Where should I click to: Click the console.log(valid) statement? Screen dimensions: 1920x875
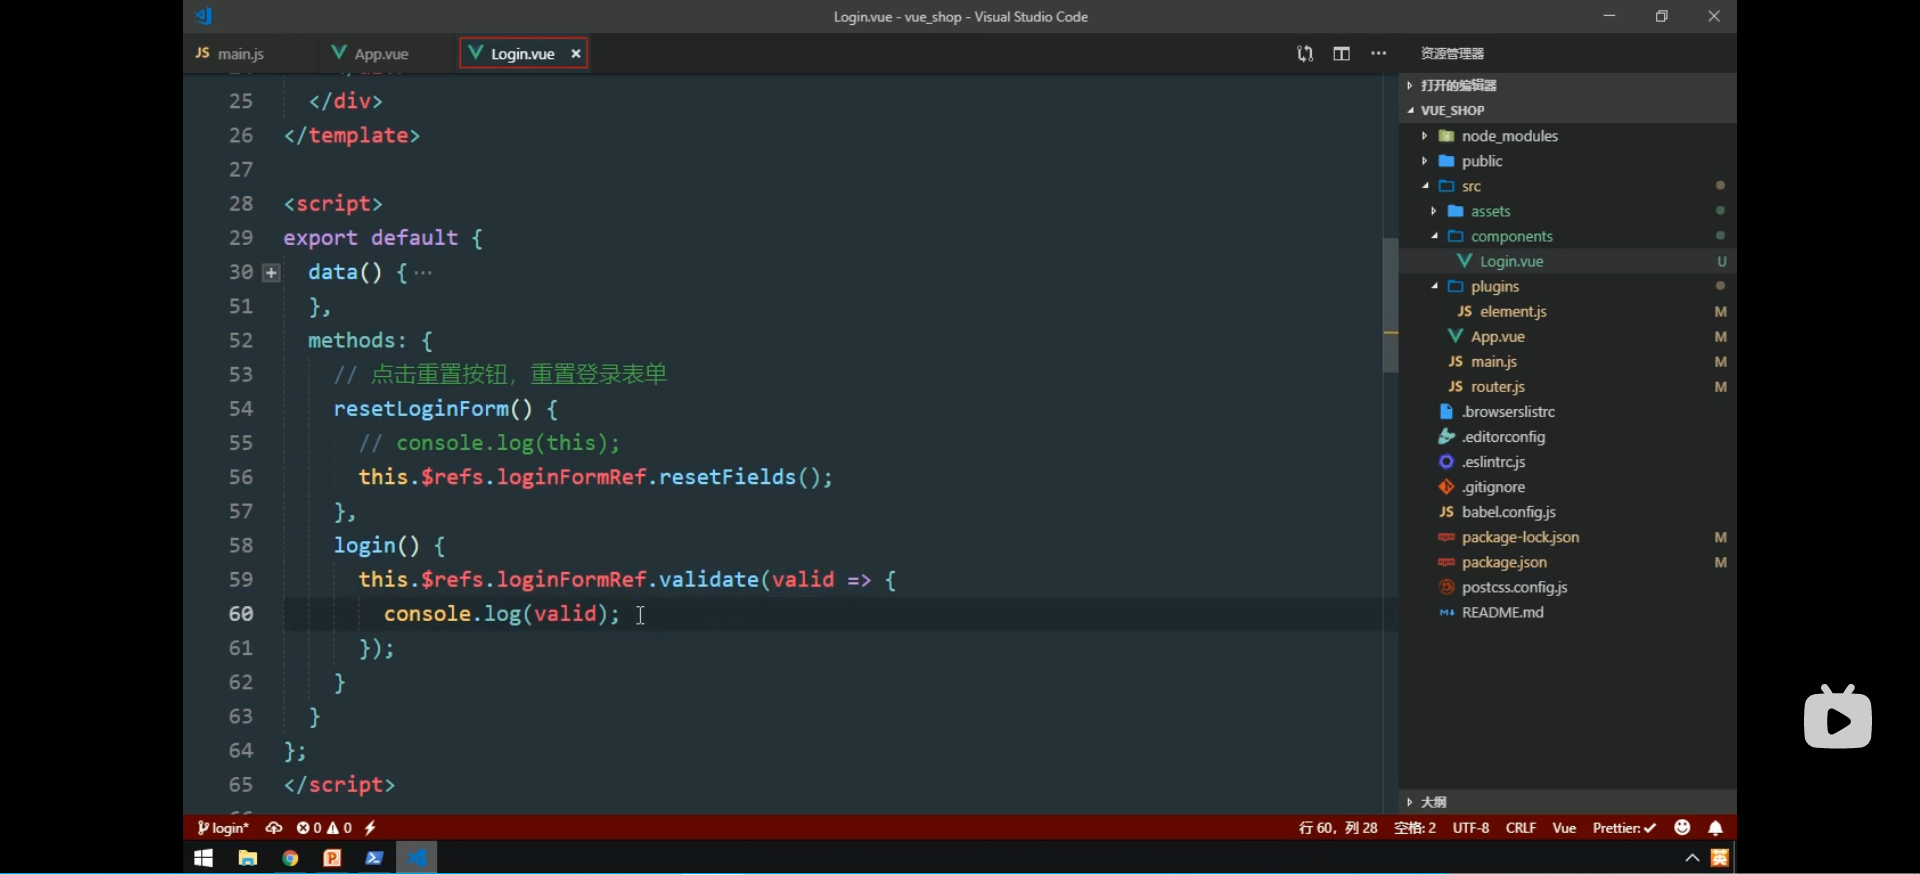(502, 614)
